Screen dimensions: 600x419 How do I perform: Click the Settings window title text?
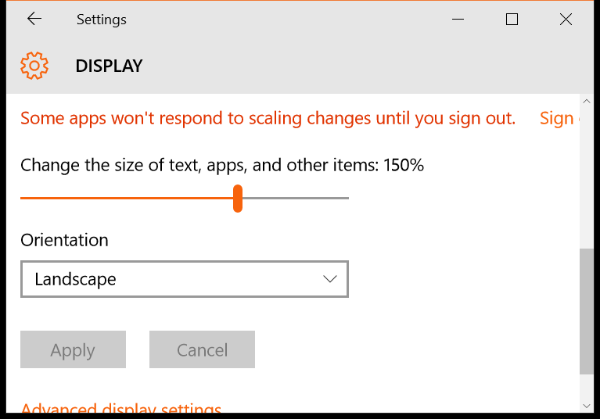(101, 20)
